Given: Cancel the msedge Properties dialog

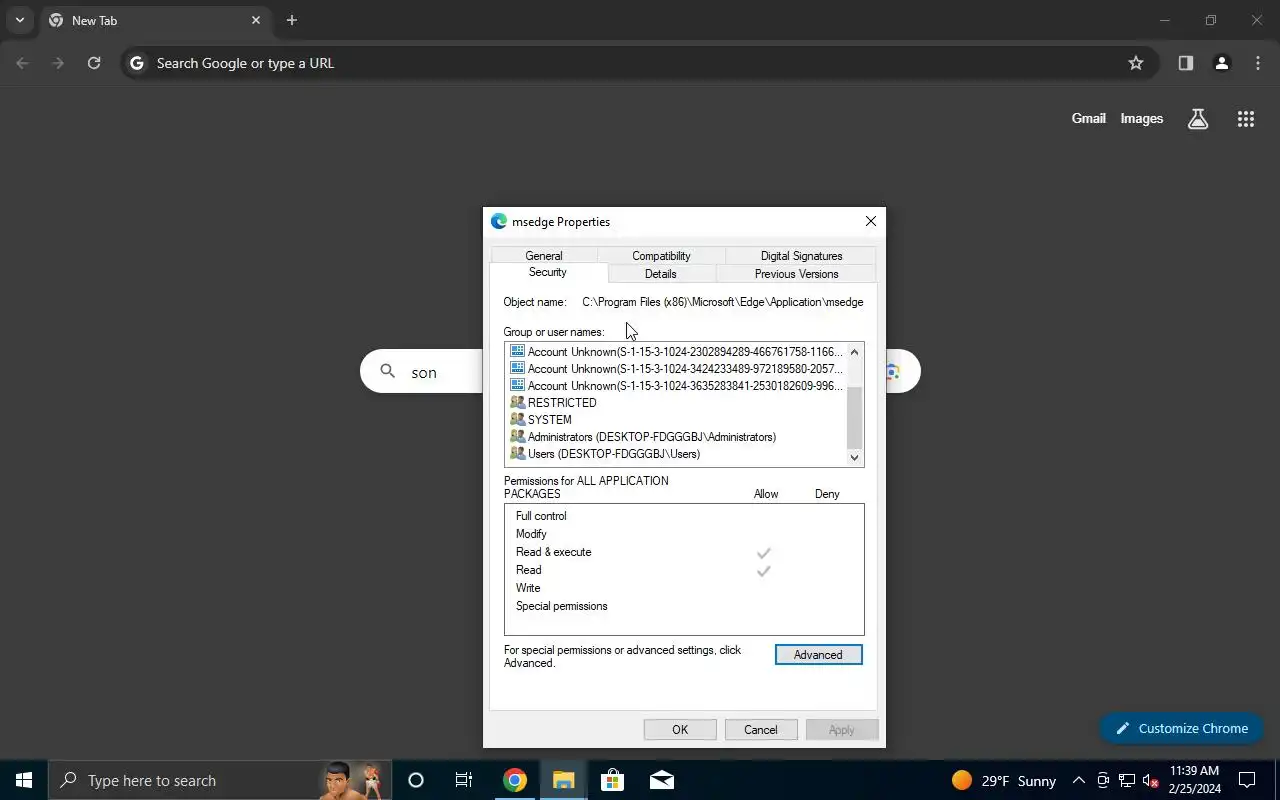Looking at the screenshot, I should [x=761, y=730].
